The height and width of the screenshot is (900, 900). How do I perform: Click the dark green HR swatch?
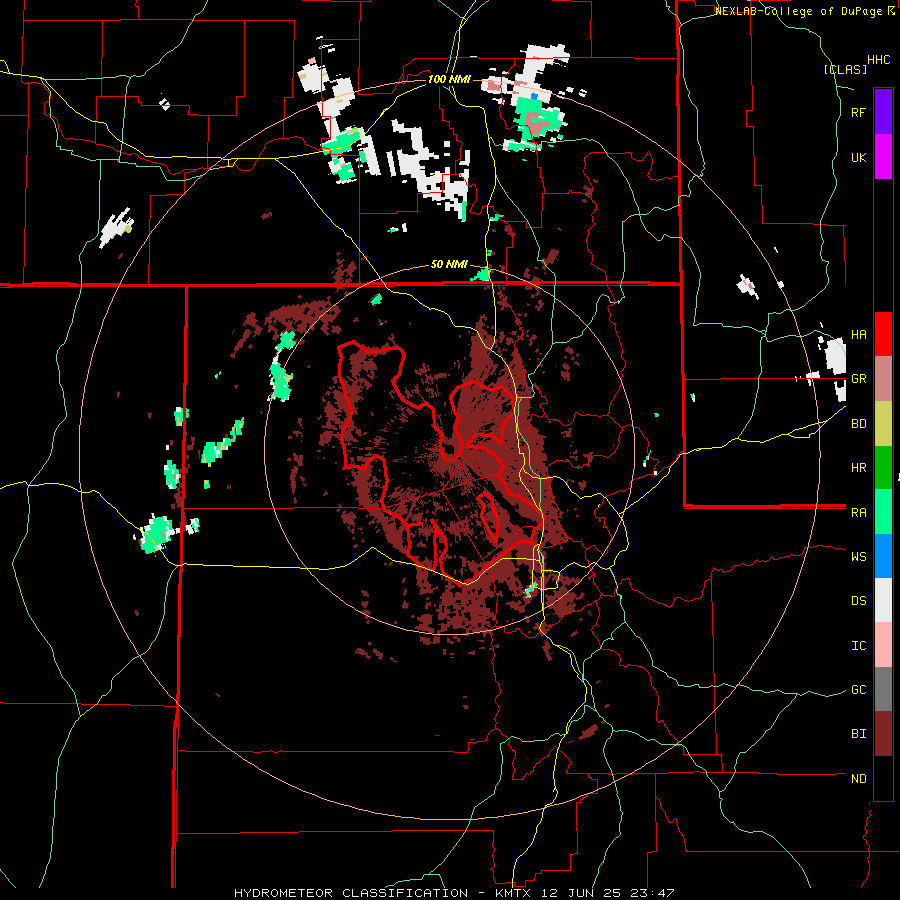(x=883, y=468)
